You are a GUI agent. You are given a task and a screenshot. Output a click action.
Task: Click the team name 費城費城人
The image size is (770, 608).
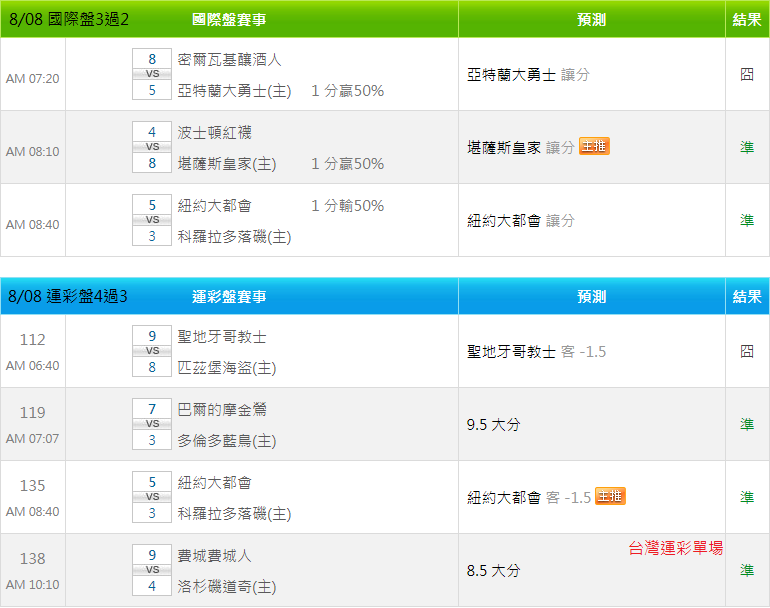(215, 555)
